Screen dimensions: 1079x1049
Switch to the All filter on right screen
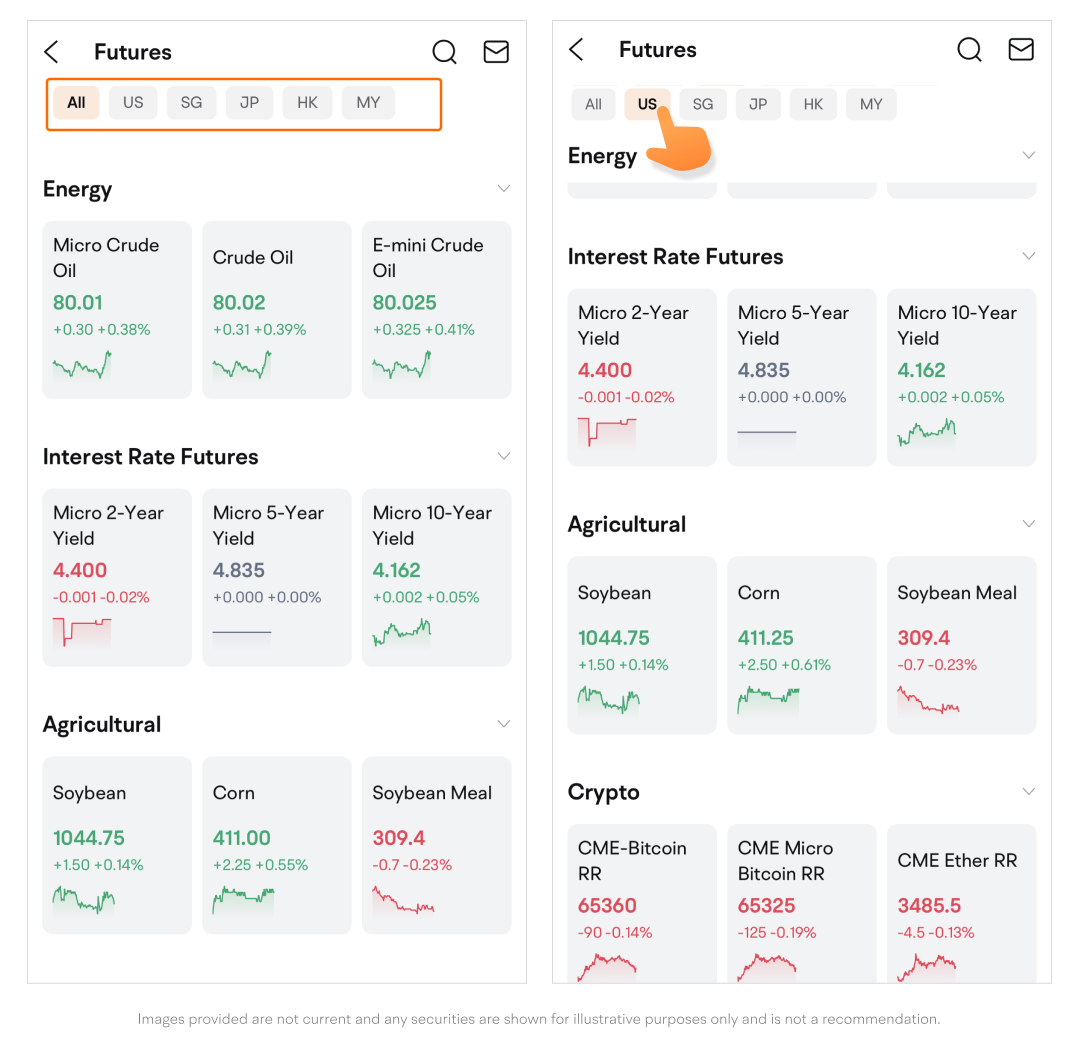coord(593,104)
